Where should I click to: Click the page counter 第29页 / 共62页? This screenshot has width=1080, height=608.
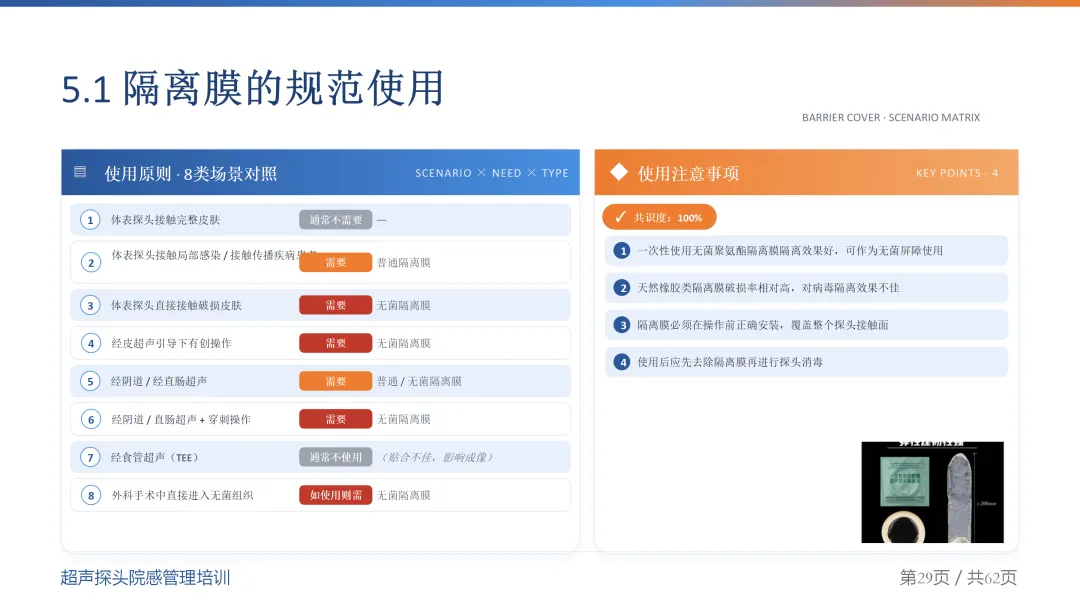tap(958, 577)
